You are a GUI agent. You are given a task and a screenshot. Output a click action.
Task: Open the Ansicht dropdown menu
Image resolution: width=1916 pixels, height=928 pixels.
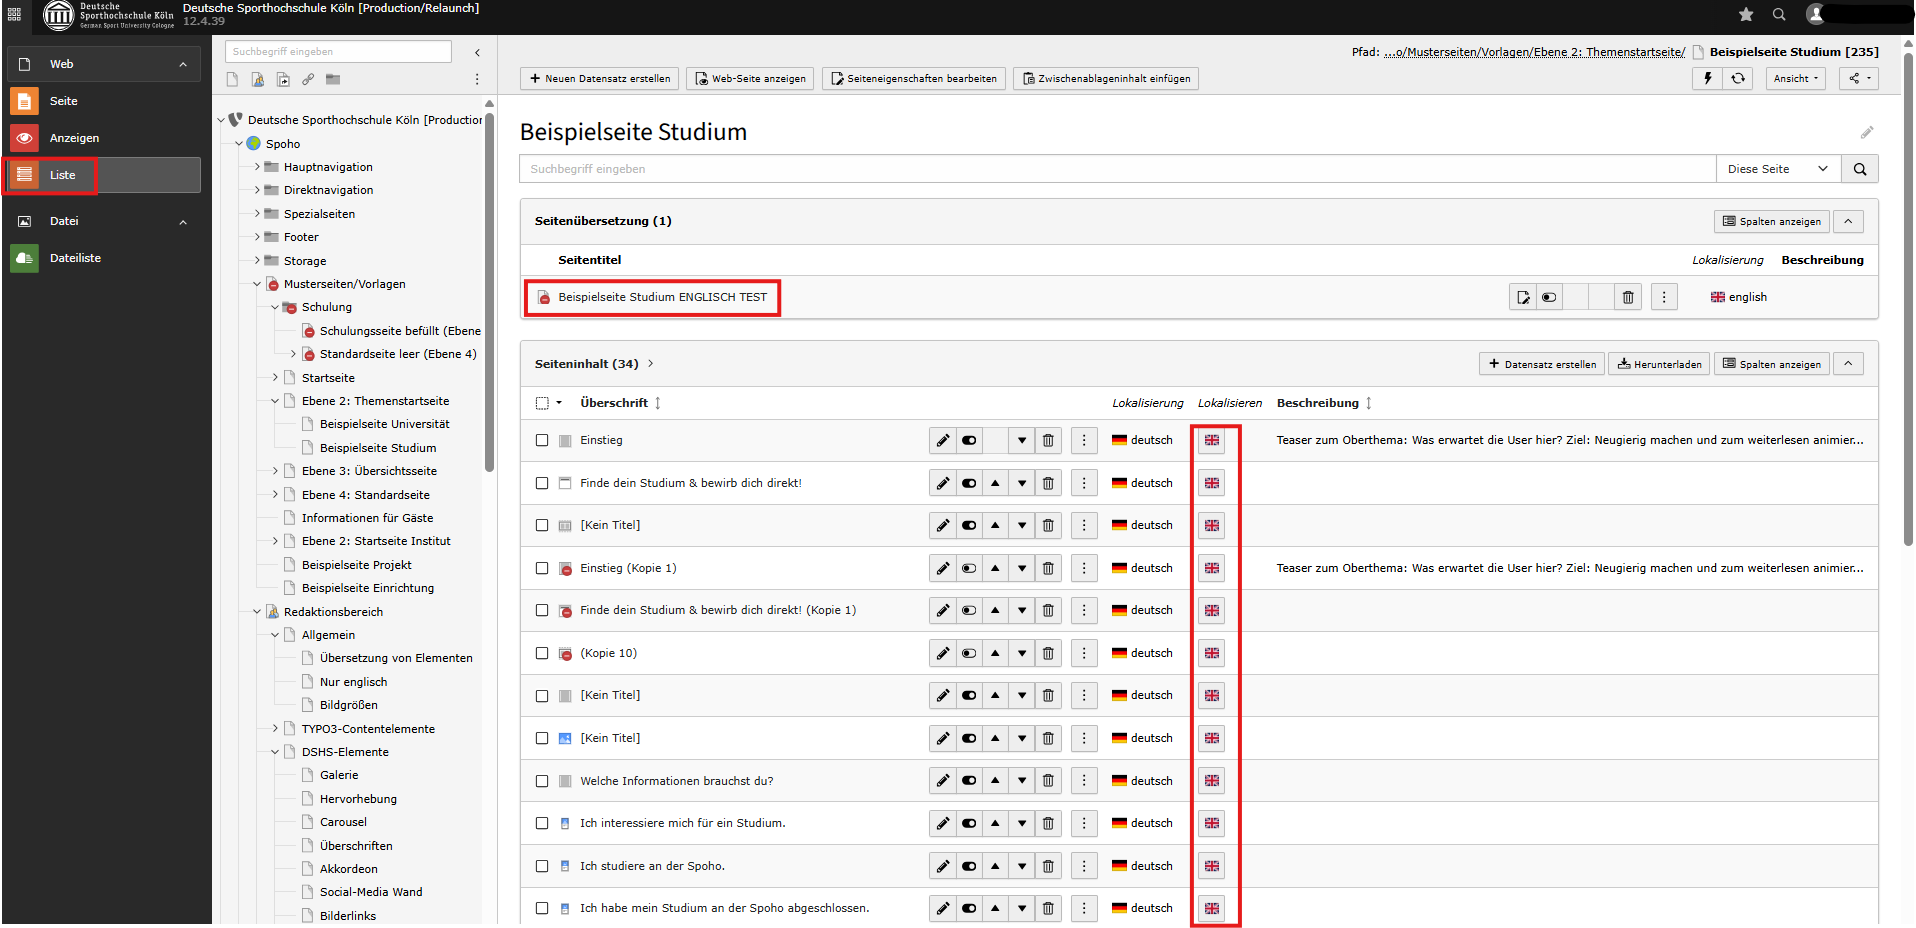[1796, 78]
